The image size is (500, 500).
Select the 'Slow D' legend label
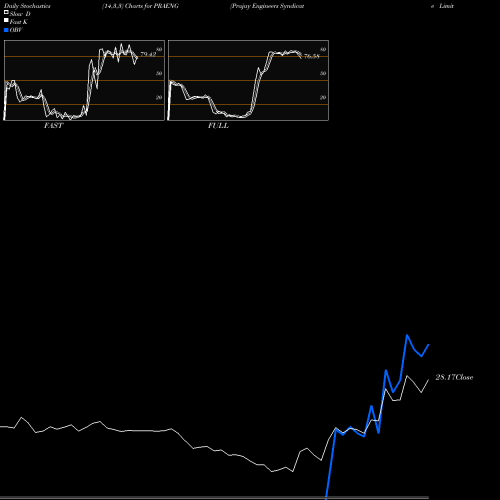point(20,14)
